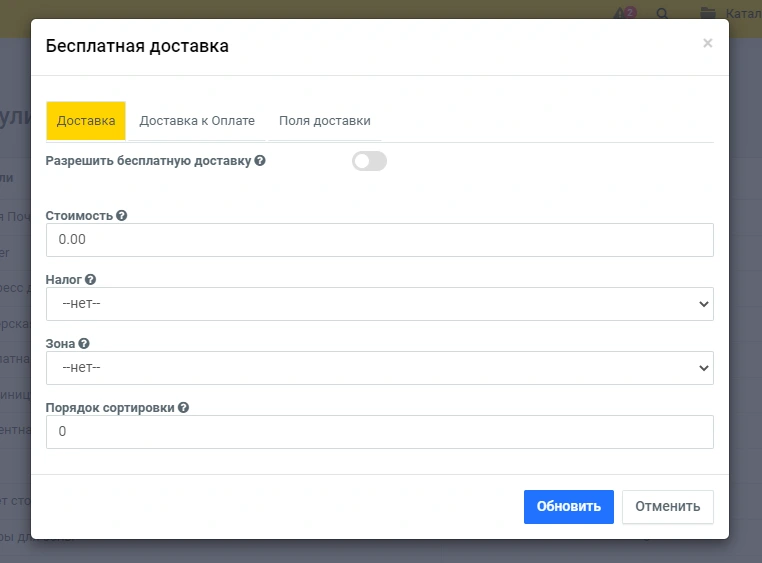Viewport: 762px width, 563px height.
Task: Click into the Порядок сортировки field
Action: (379, 432)
